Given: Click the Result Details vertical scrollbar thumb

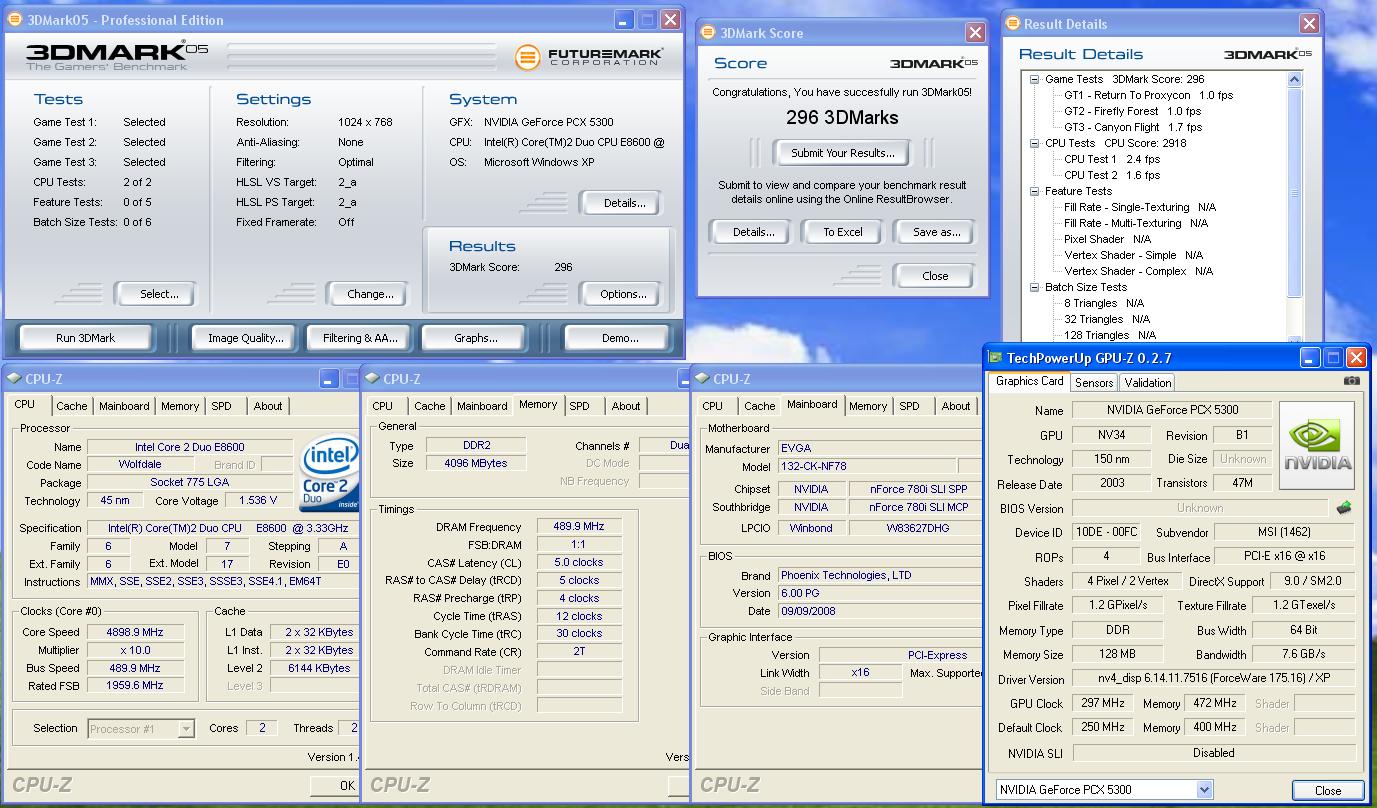Looking at the screenshot, I should 1294,192.
